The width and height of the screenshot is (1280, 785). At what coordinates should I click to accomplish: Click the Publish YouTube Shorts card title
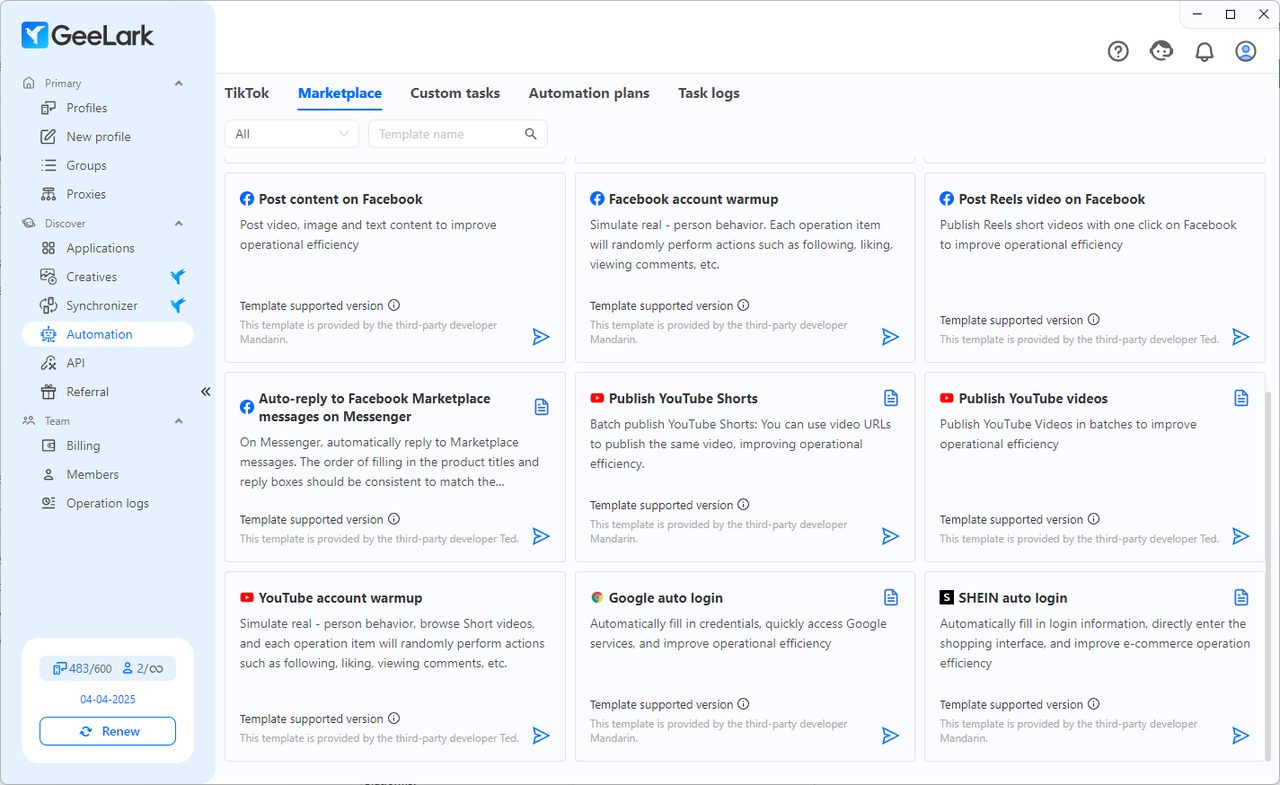683,398
